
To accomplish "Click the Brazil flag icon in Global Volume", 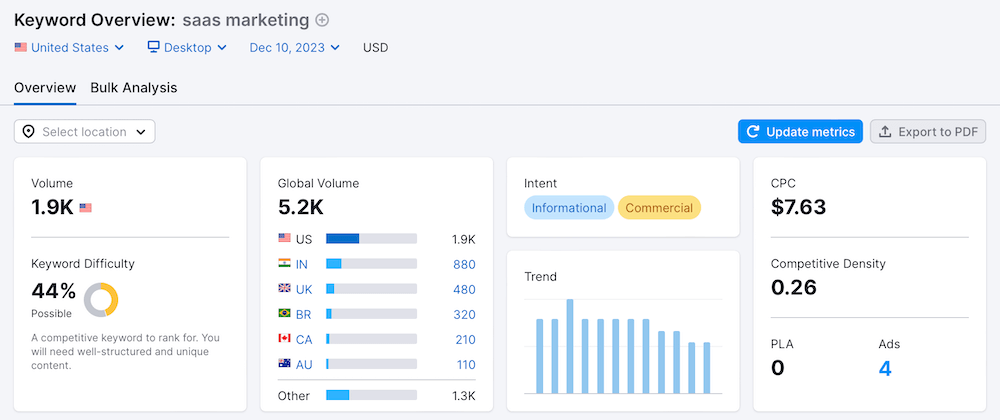I will pyautogui.click(x=285, y=314).
